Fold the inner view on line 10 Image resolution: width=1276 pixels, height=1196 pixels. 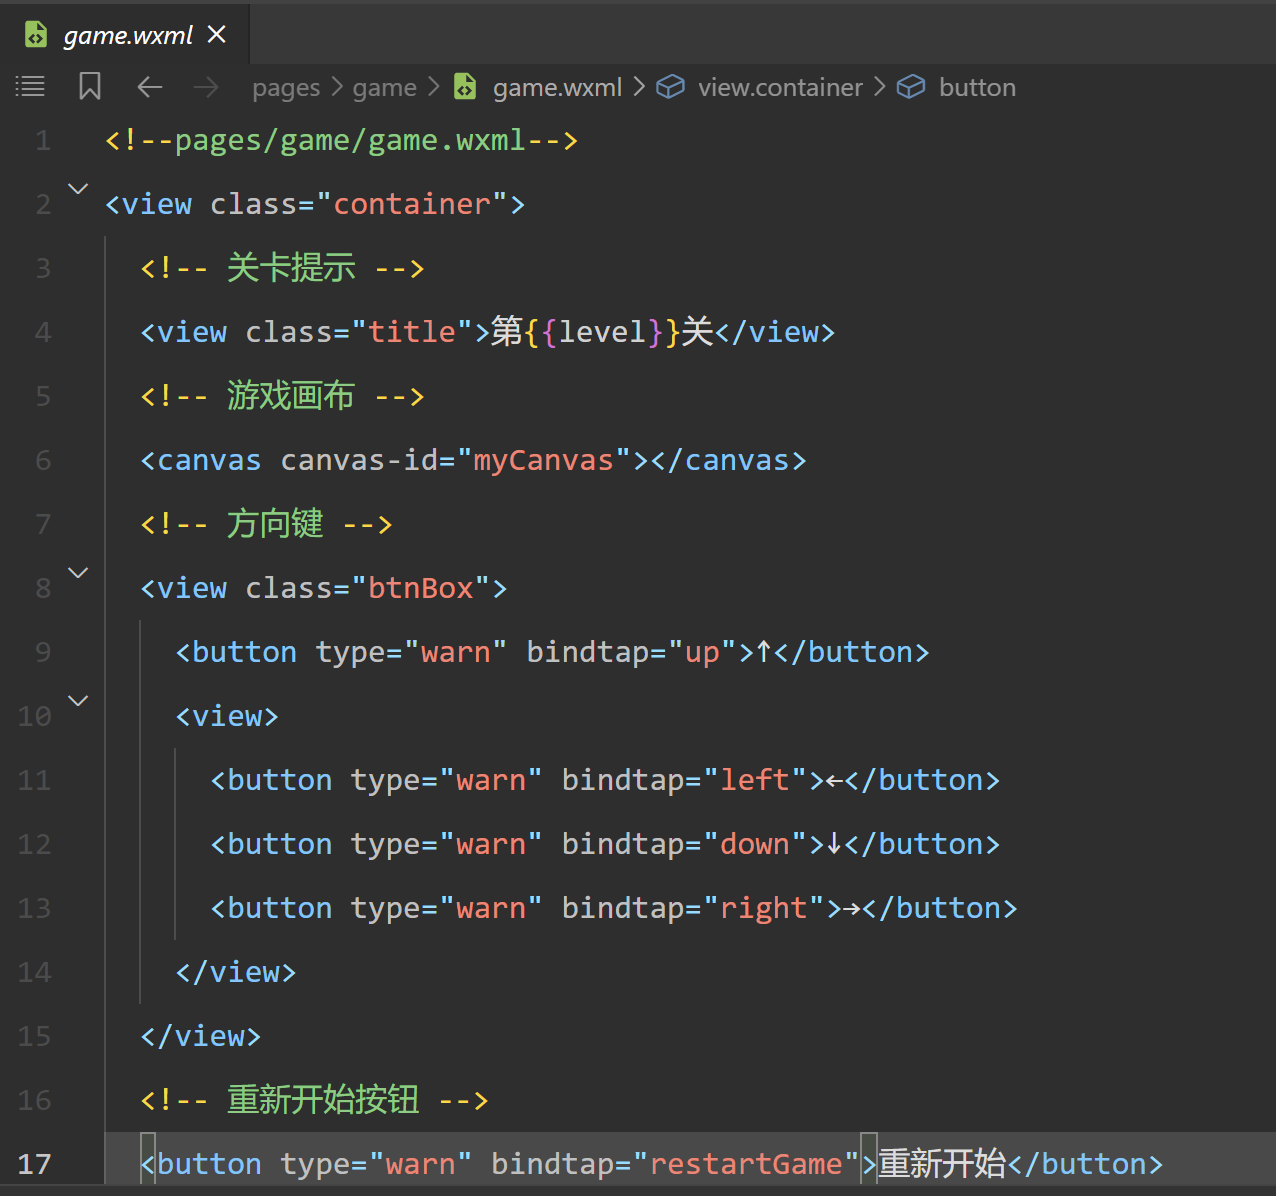coord(78,700)
